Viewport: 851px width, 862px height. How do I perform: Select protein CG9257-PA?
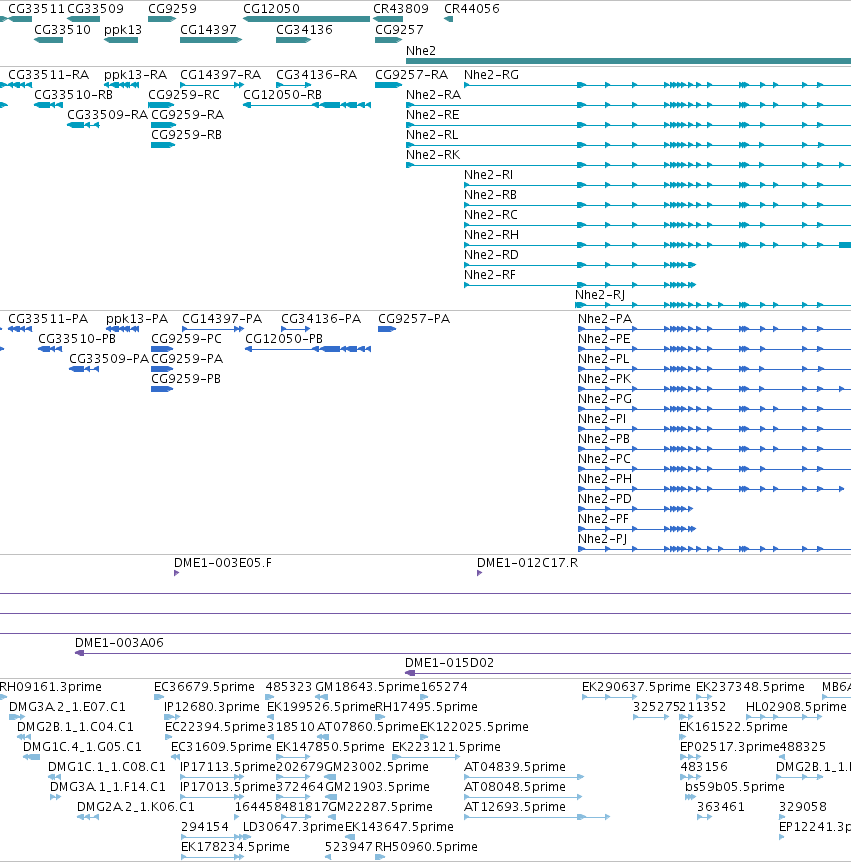pos(414,319)
